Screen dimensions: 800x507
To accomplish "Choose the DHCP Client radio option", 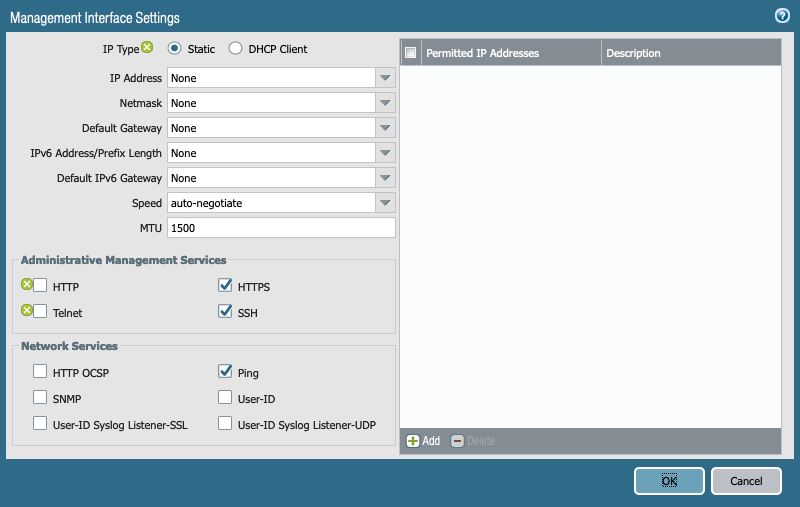I will (236, 49).
